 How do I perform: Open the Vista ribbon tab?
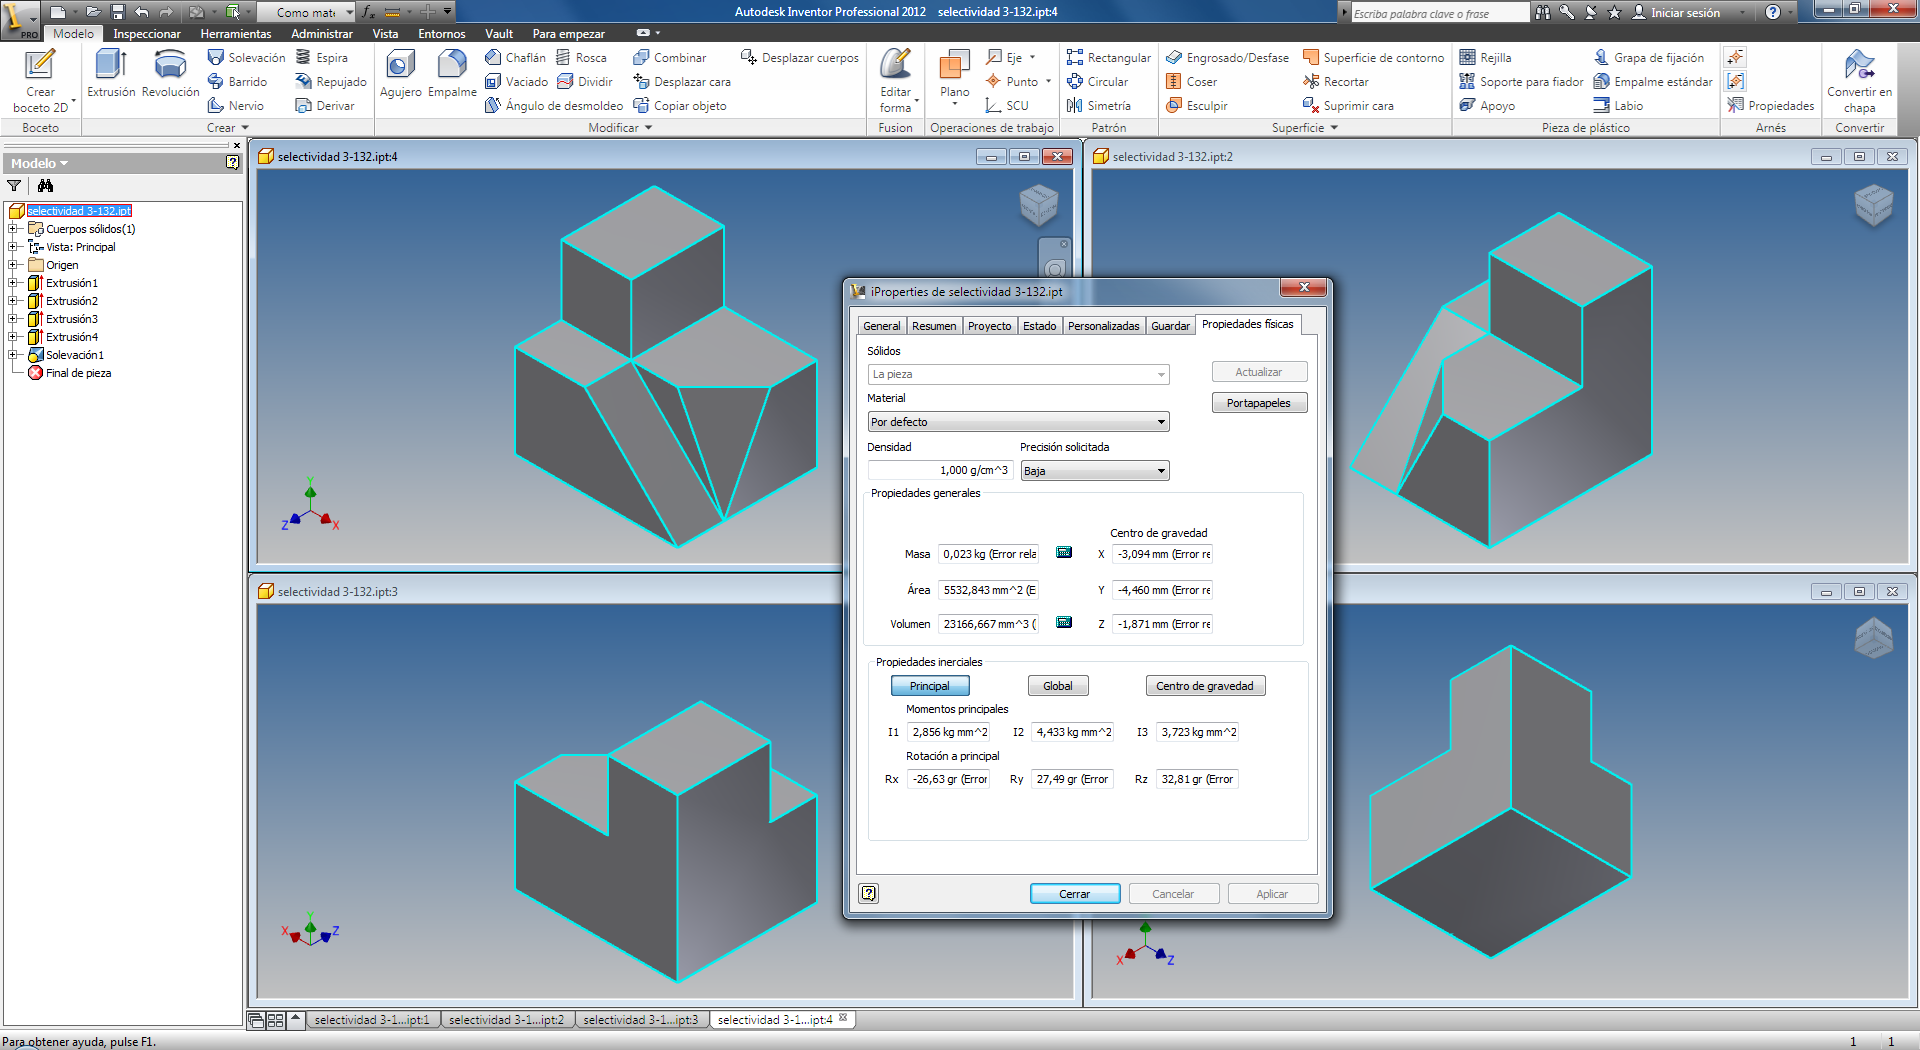[x=385, y=34]
